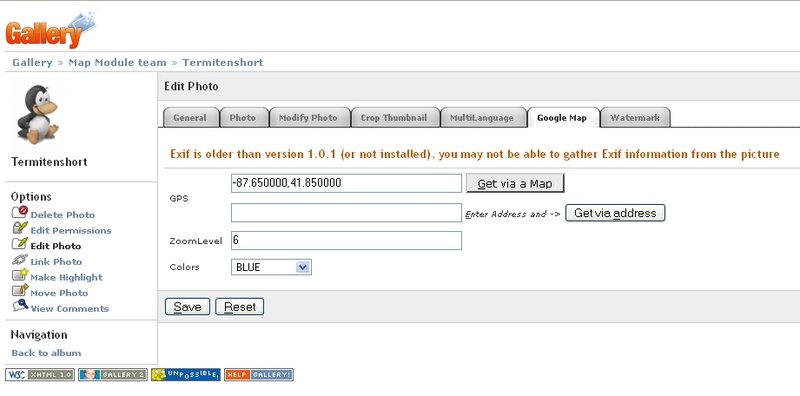
Task: Open the Colors dropdown showing BLUE
Action: click(271, 267)
